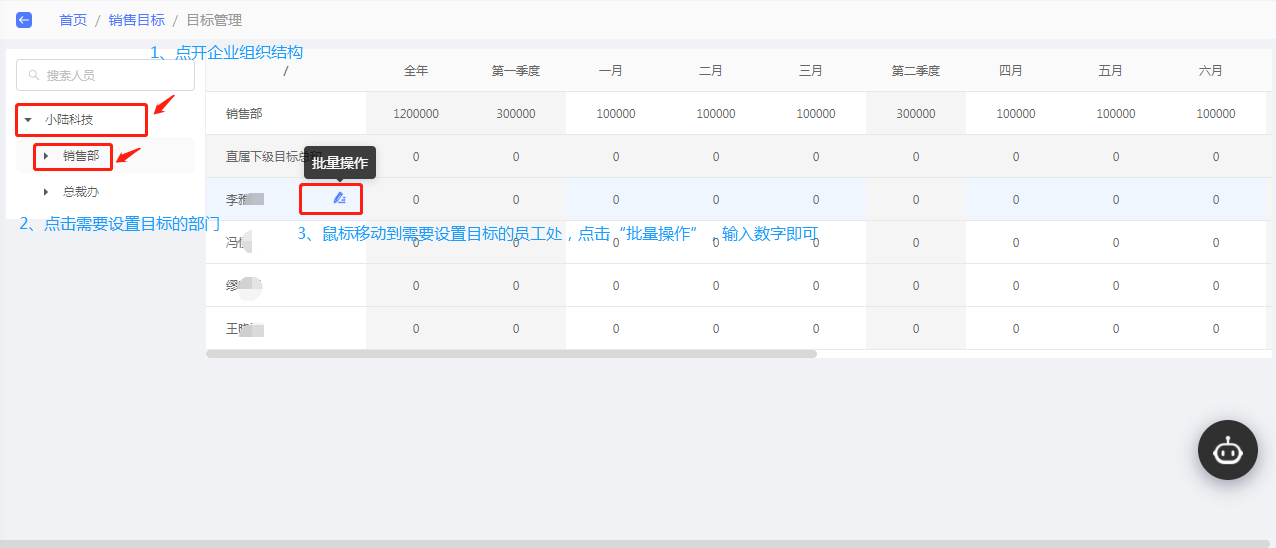Expand the 销售部 tree node arrow
This screenshot has width=1276, height=548.
pyautogui.click(x=46, y=156)
